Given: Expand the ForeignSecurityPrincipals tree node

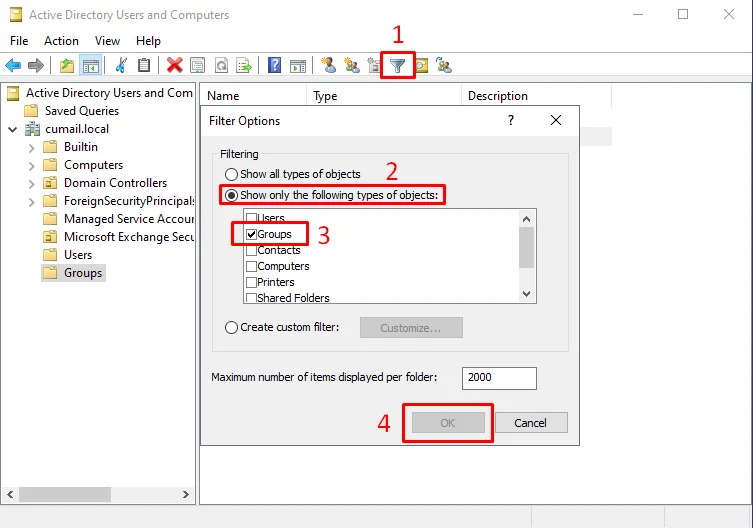Looking at the screenshot, I should tap(32, 202).
